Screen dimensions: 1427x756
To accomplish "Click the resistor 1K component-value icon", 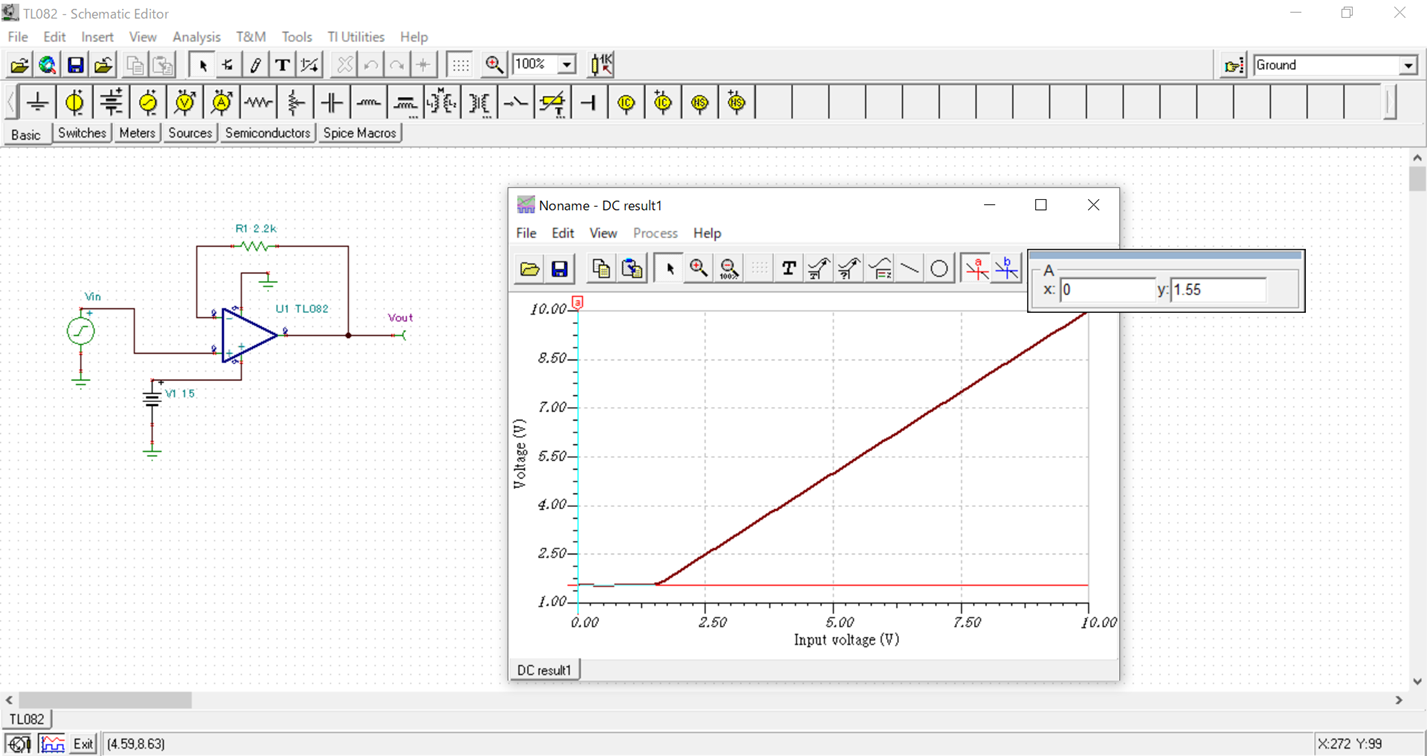I will click(601, 65).
